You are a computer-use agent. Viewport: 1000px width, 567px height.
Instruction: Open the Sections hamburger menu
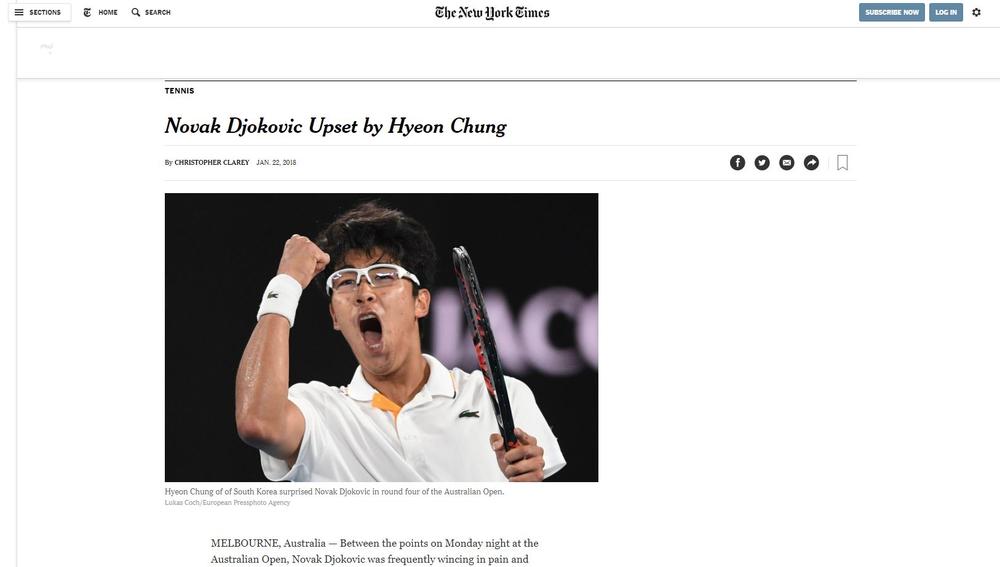point(19,12)
